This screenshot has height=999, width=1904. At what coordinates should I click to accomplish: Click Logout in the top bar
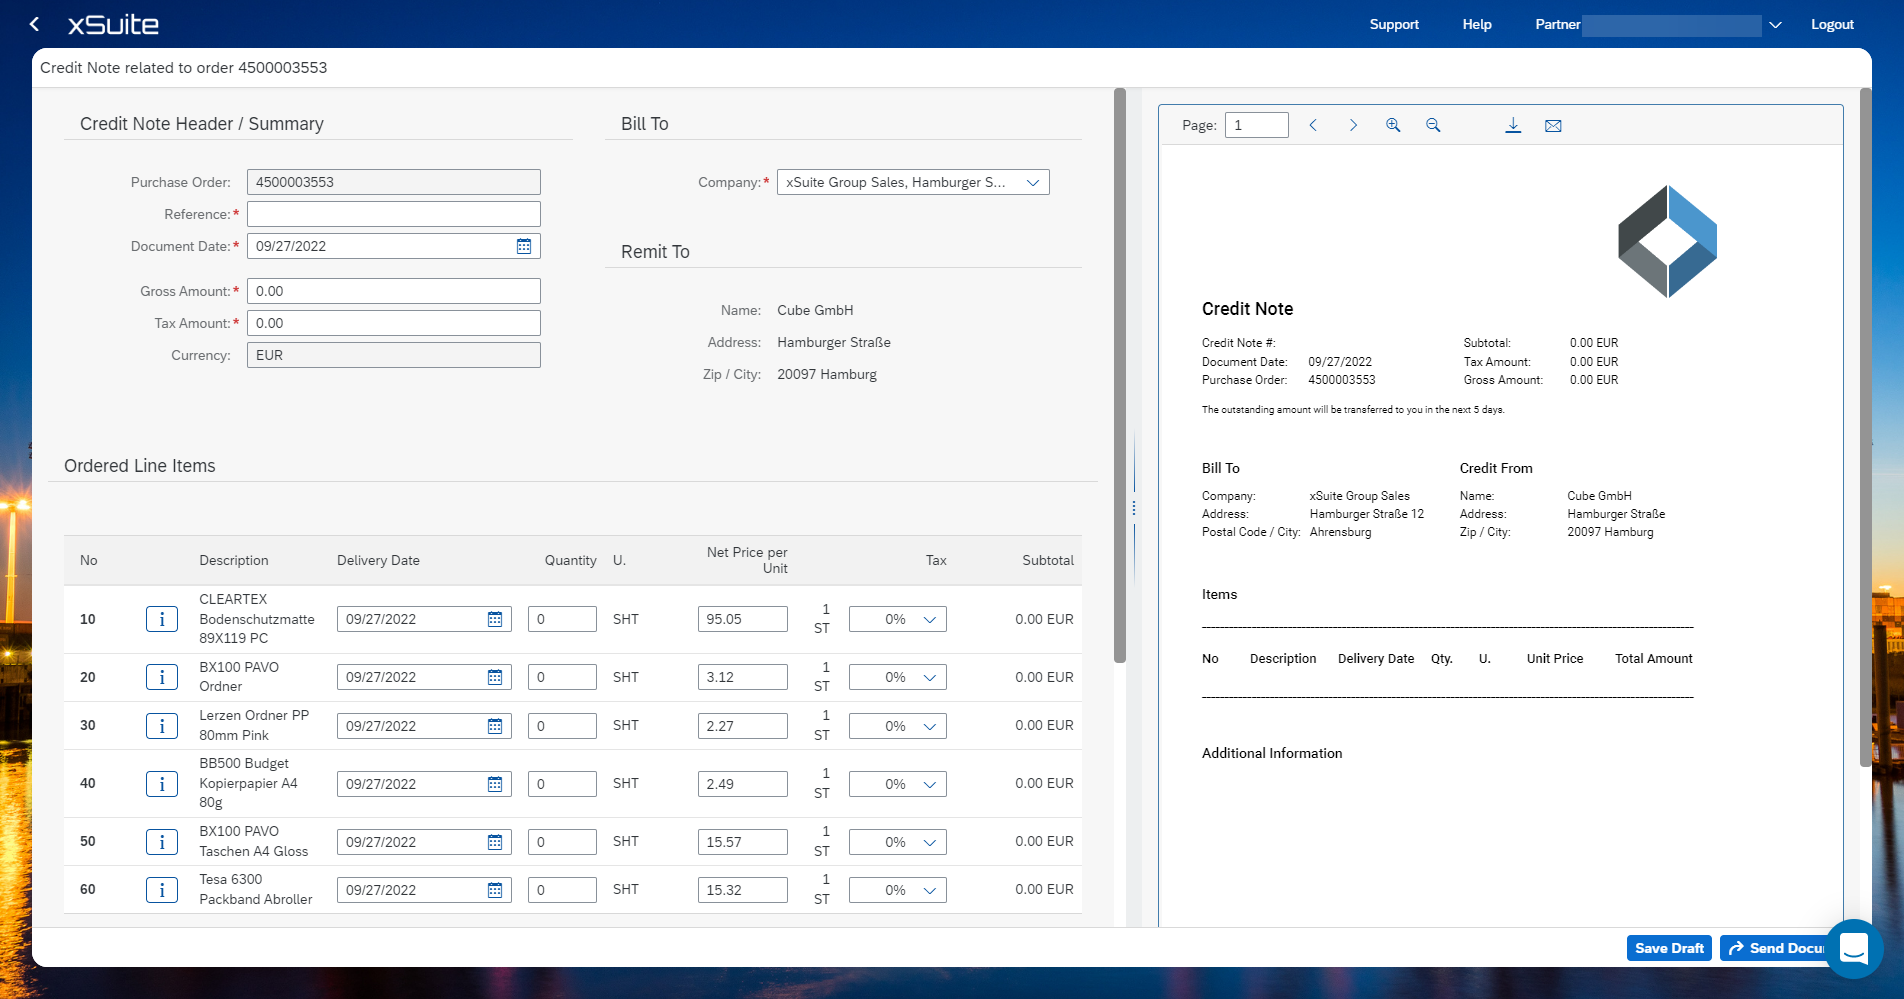pos(1832,24)
